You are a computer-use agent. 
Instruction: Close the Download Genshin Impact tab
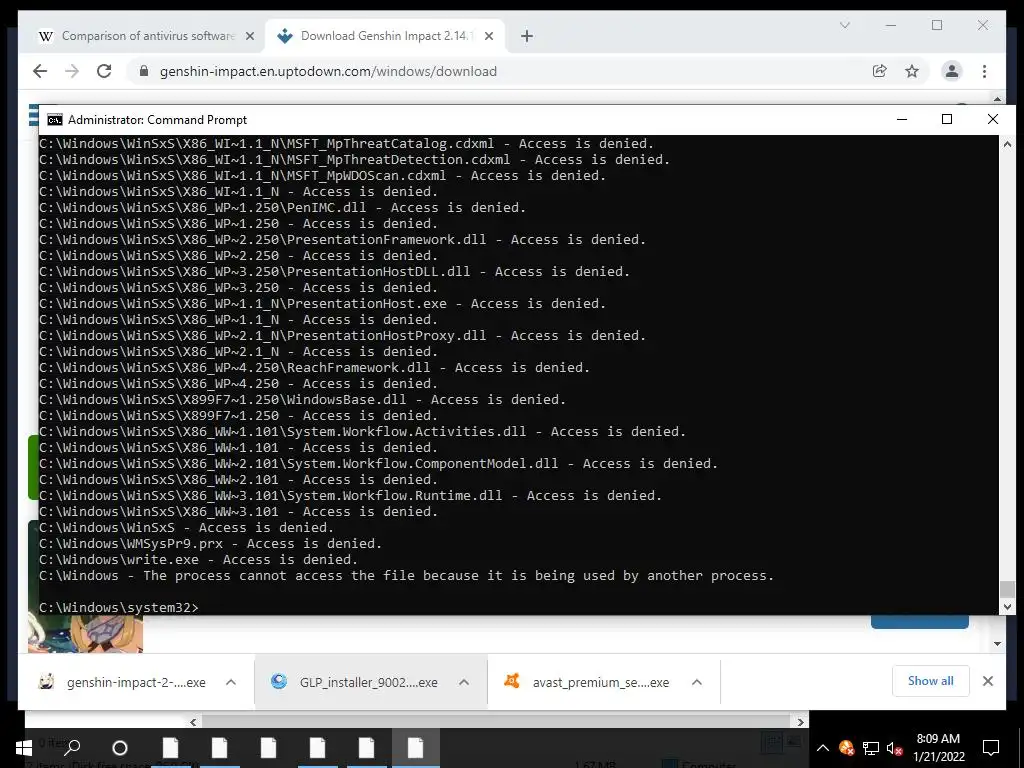point(488,37)
